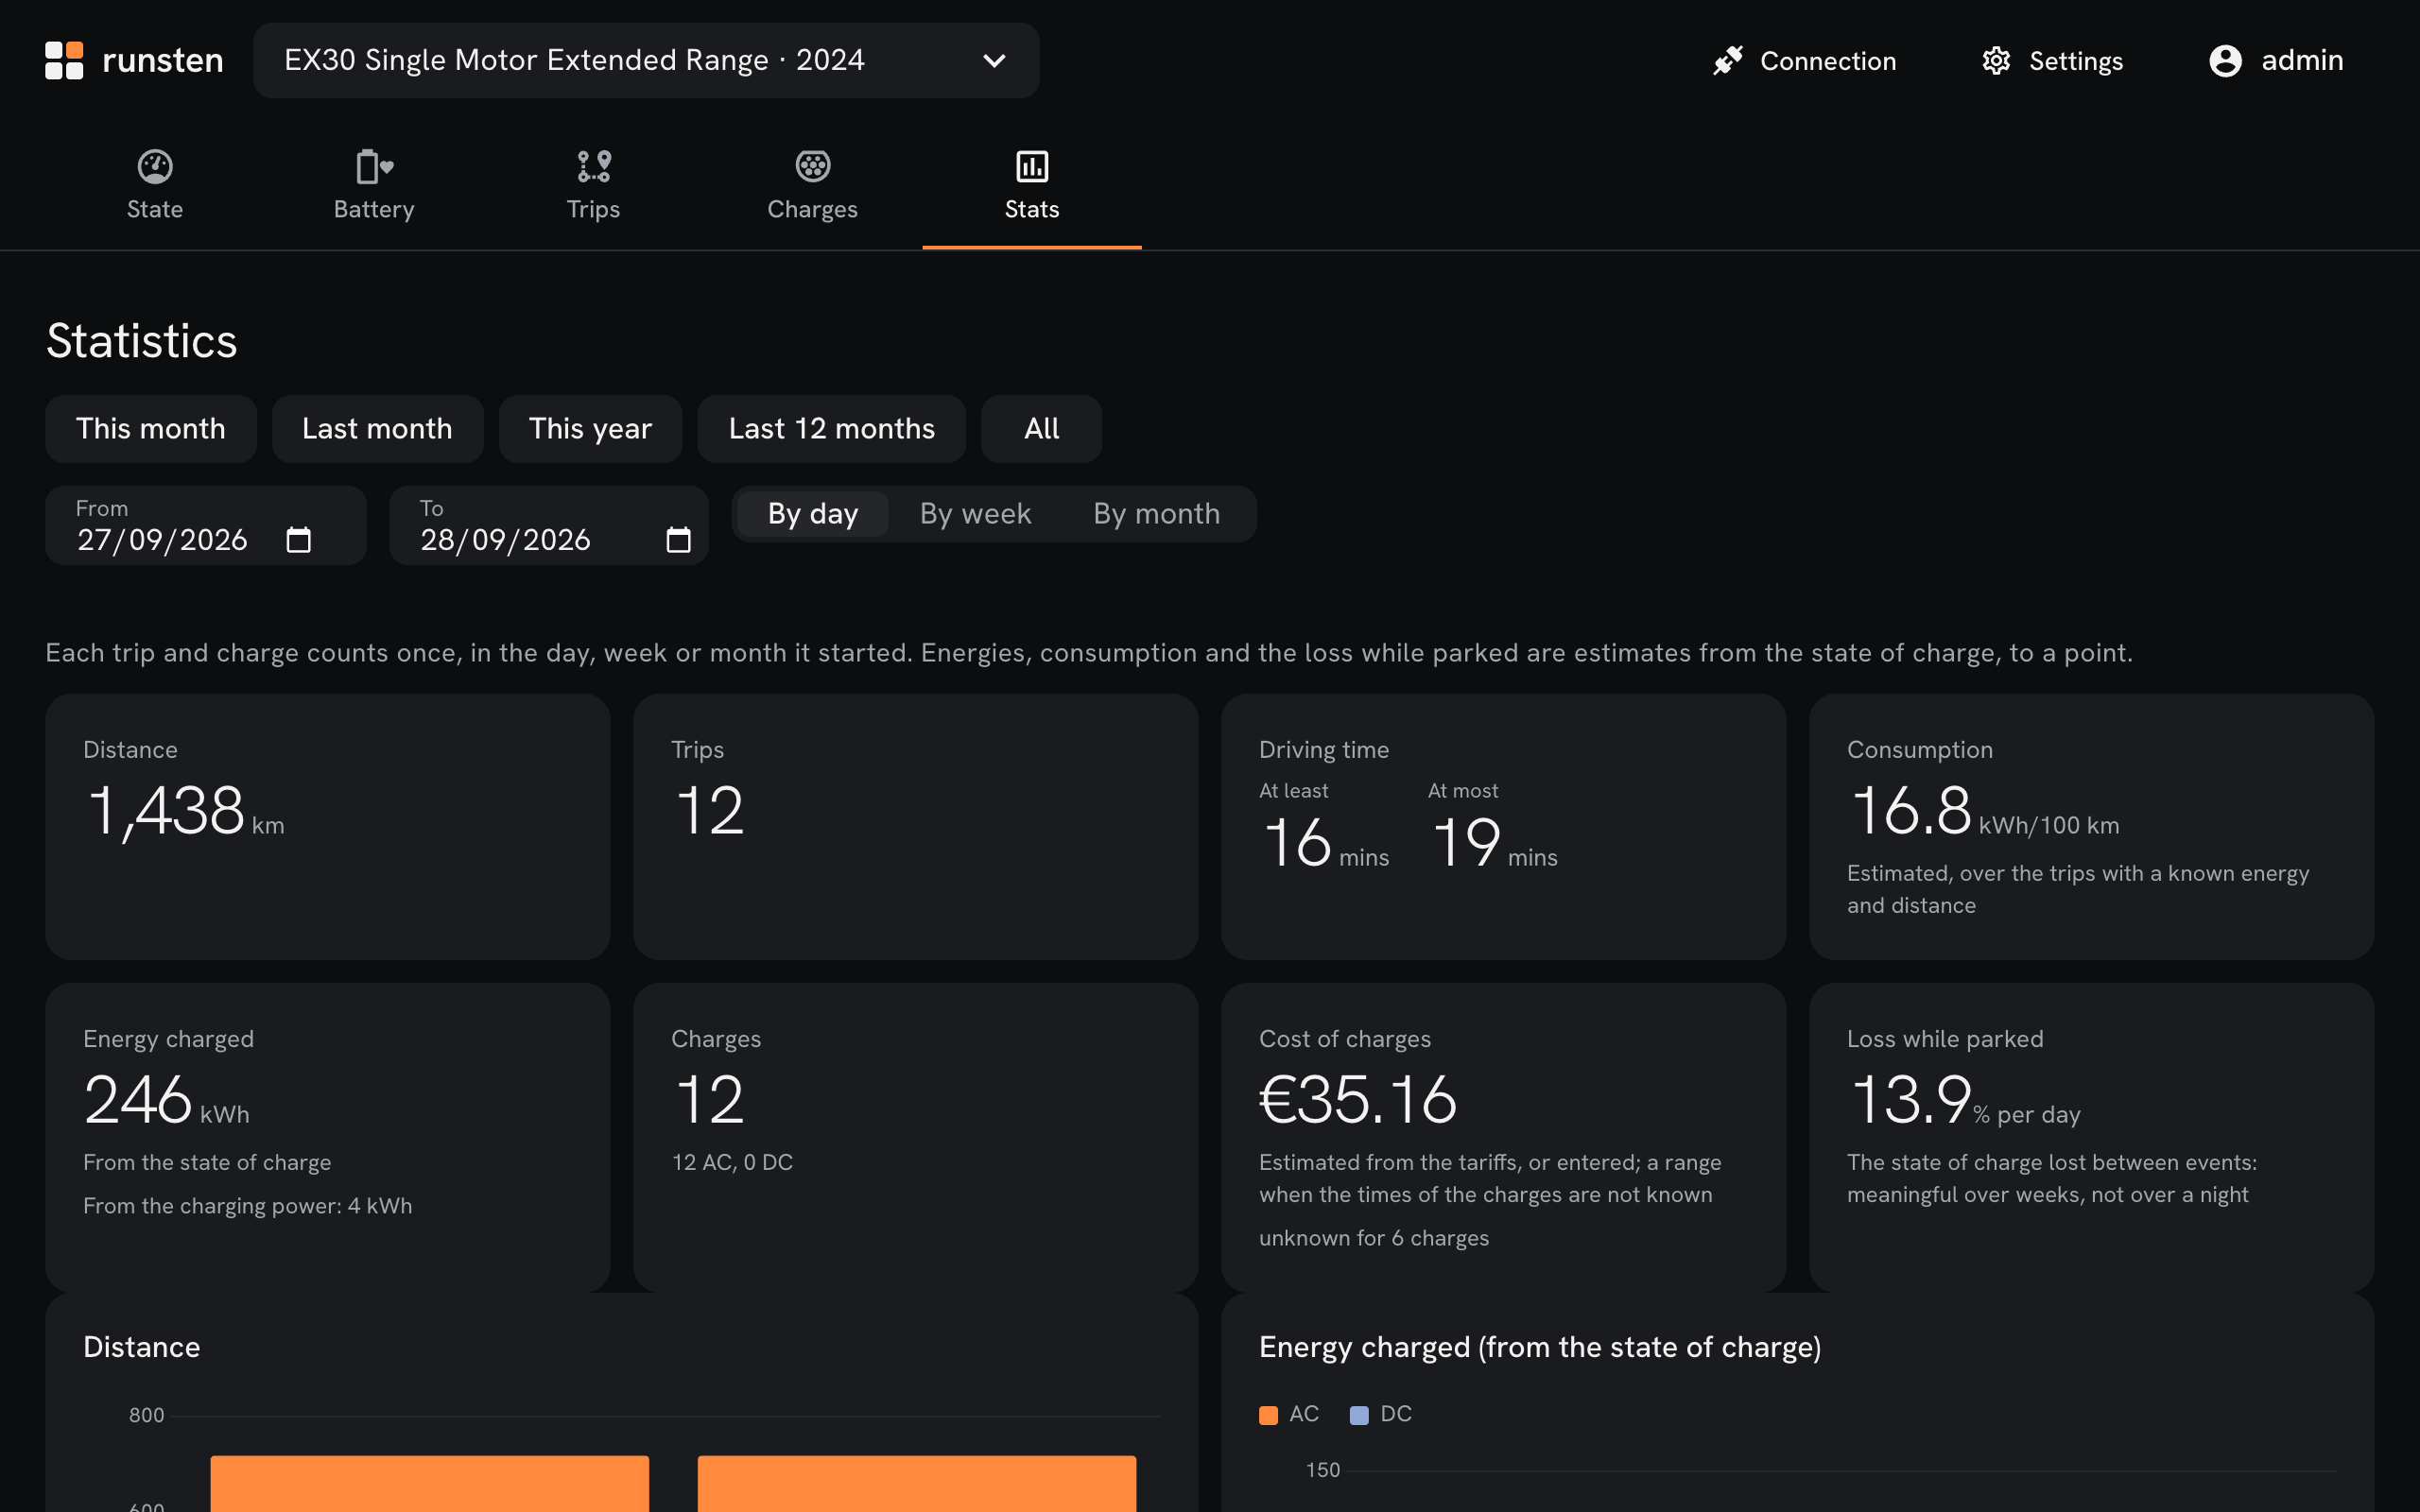Open the To date calendar picker
The height and width of the screenshot is (1512, 2420).
tap(678, 540)
